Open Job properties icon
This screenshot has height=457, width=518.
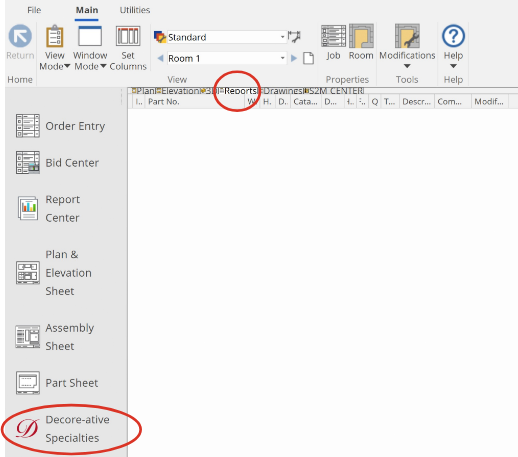coord(333,36)
